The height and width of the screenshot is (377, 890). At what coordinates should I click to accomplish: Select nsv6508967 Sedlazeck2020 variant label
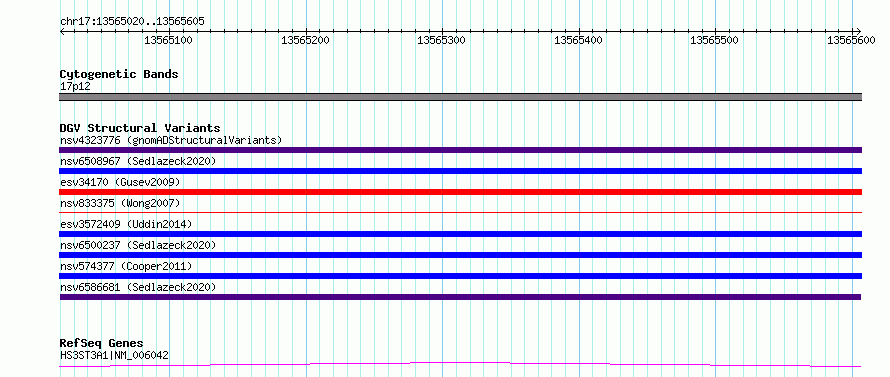(x=138, y=161)
